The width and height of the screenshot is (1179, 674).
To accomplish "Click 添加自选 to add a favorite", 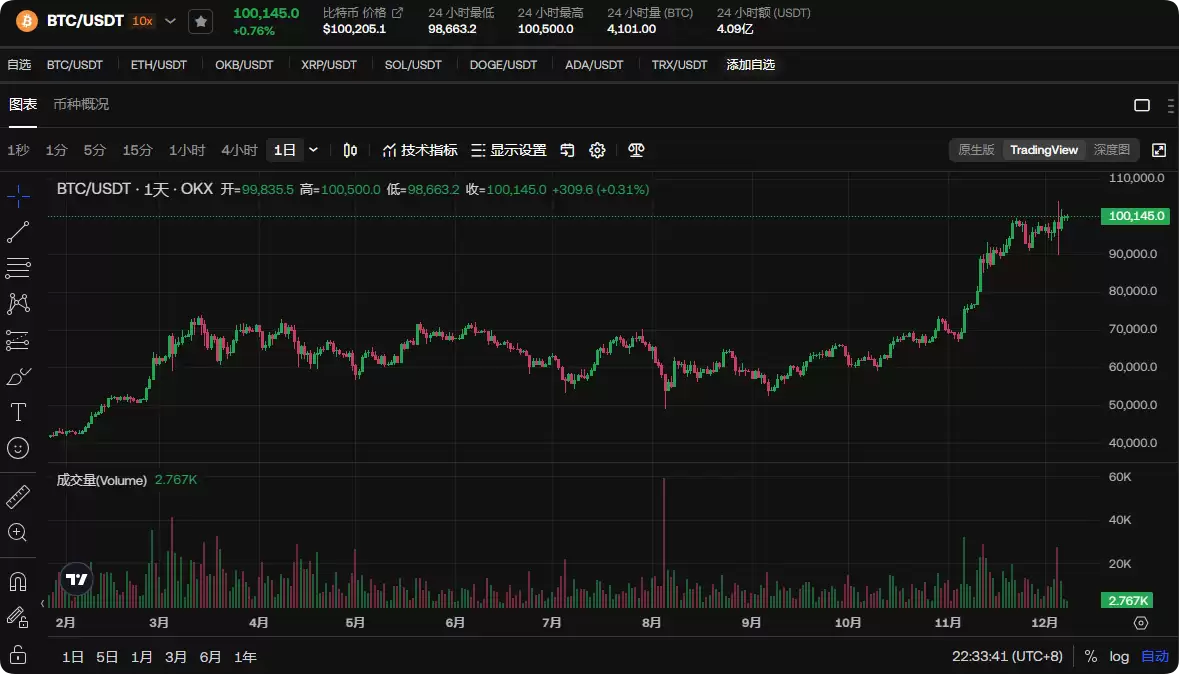I will [x=751, y=64].
